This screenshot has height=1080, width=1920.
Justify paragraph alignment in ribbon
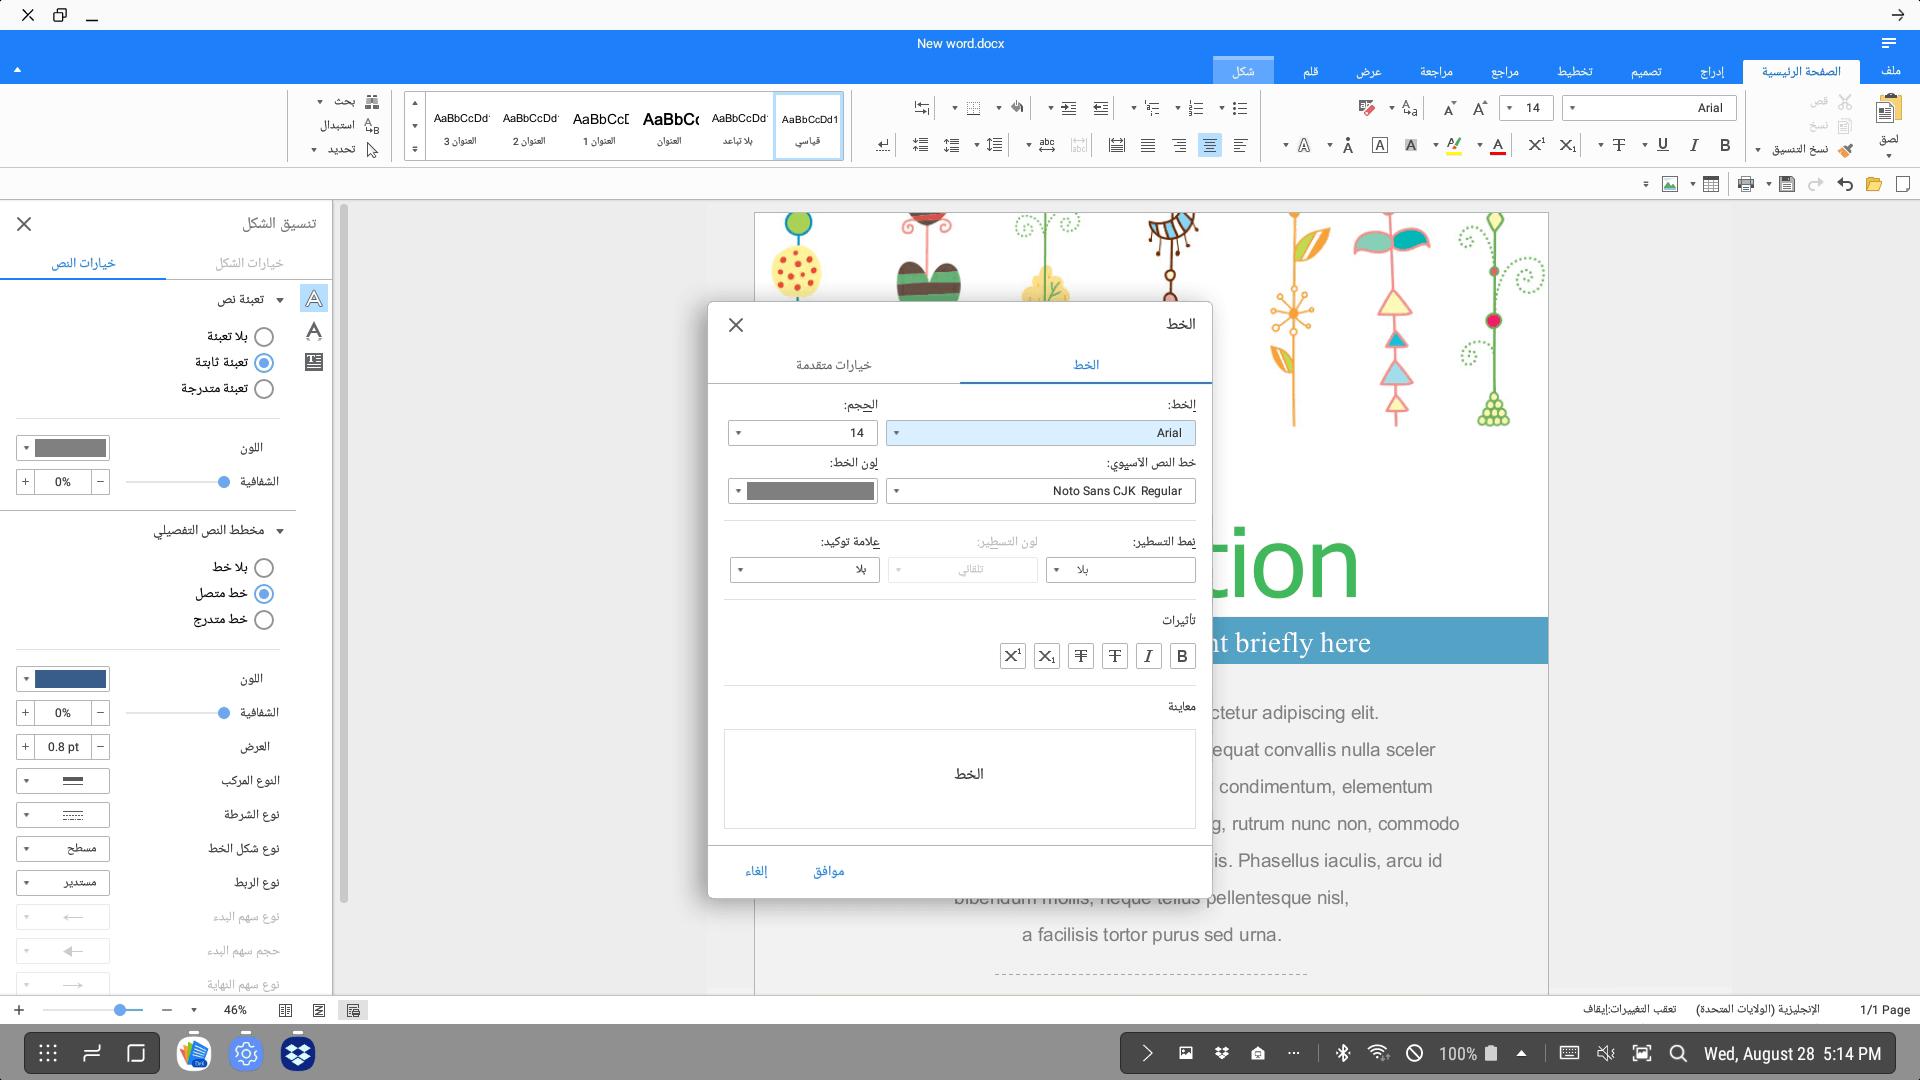(x=1148, y=146)
